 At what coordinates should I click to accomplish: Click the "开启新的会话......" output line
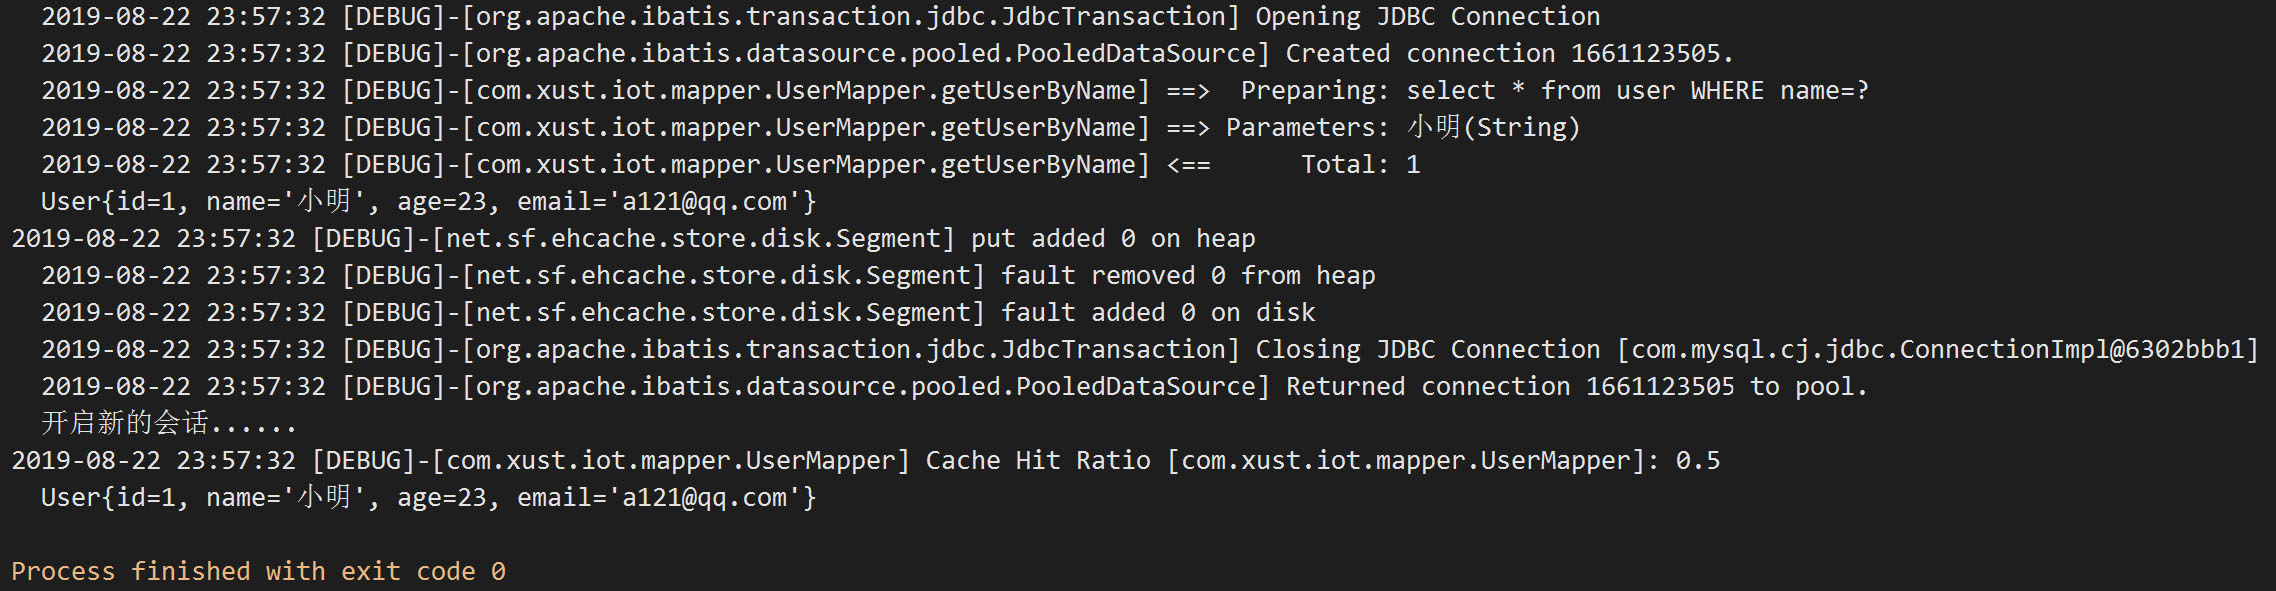pyautogui.click(x=169, y=424)
